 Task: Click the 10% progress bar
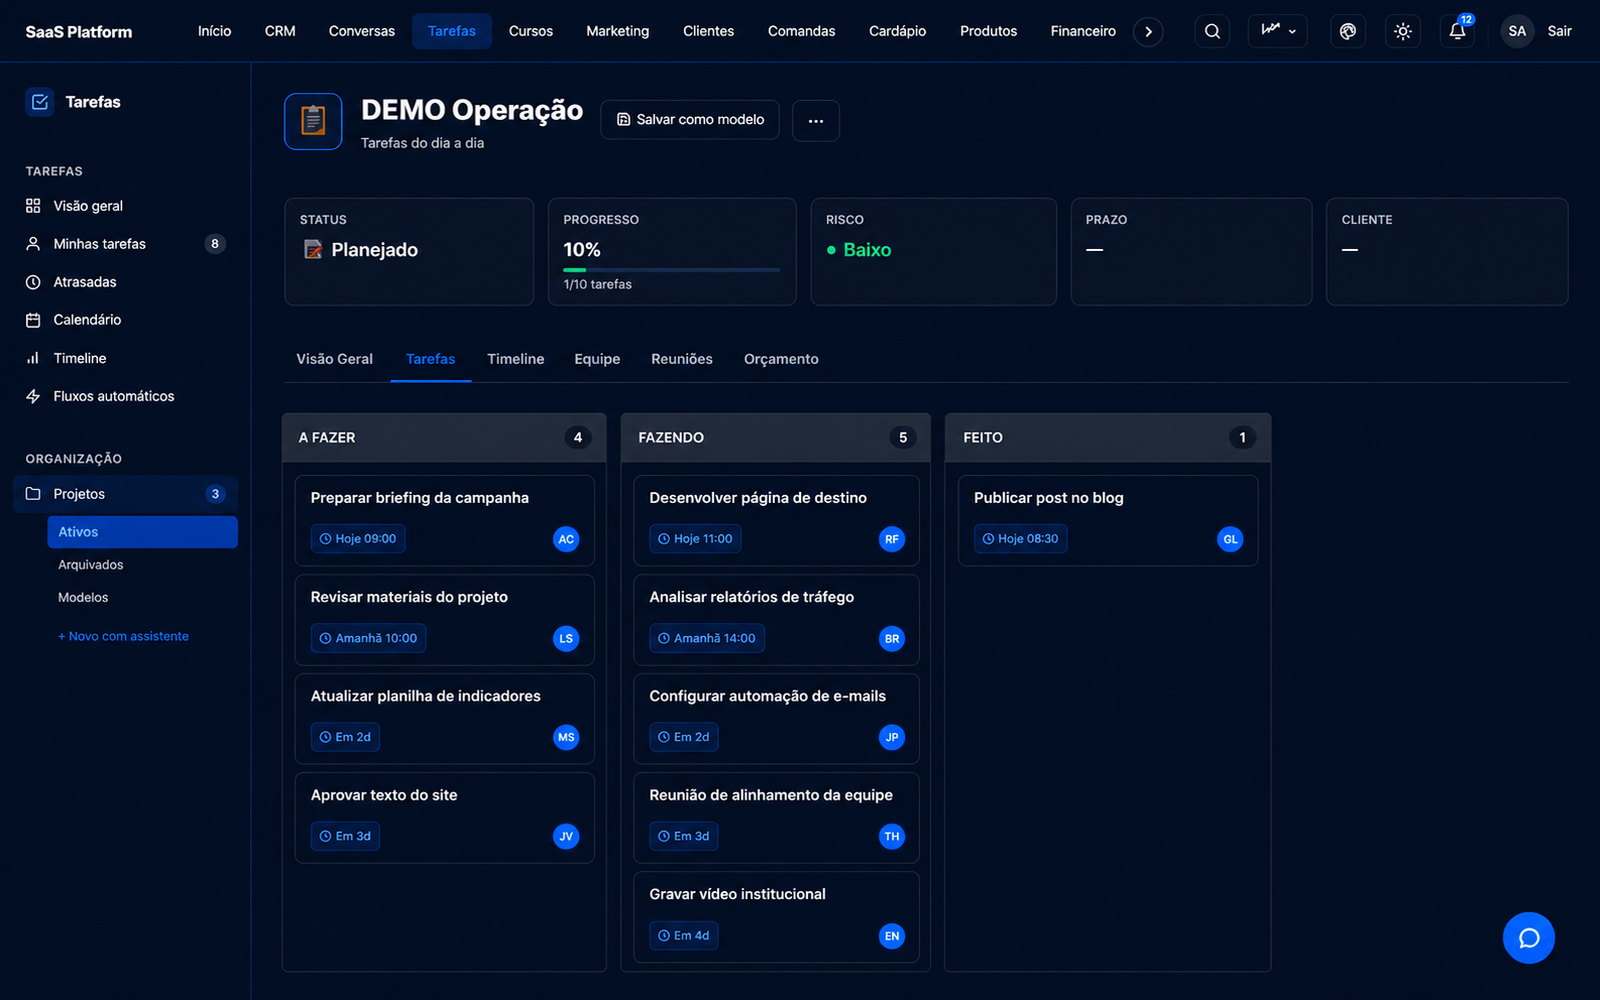[672, 270]
